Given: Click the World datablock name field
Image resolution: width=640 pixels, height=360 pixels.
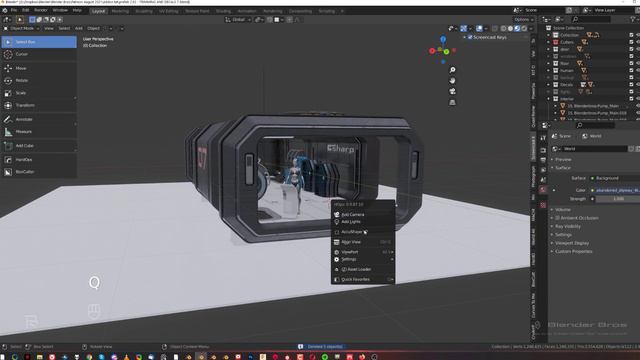Looking at the screenshot, I should [x=595, y=149].
